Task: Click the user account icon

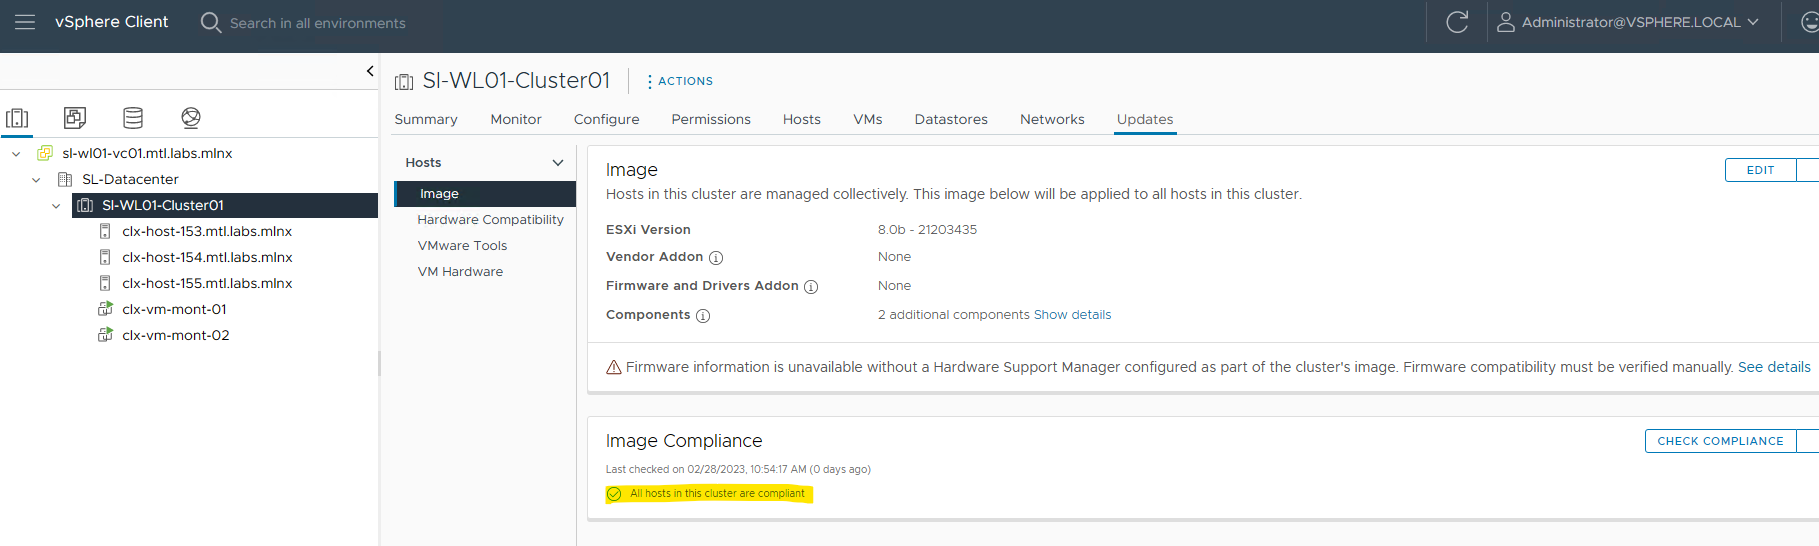Action: (1505, 22)
